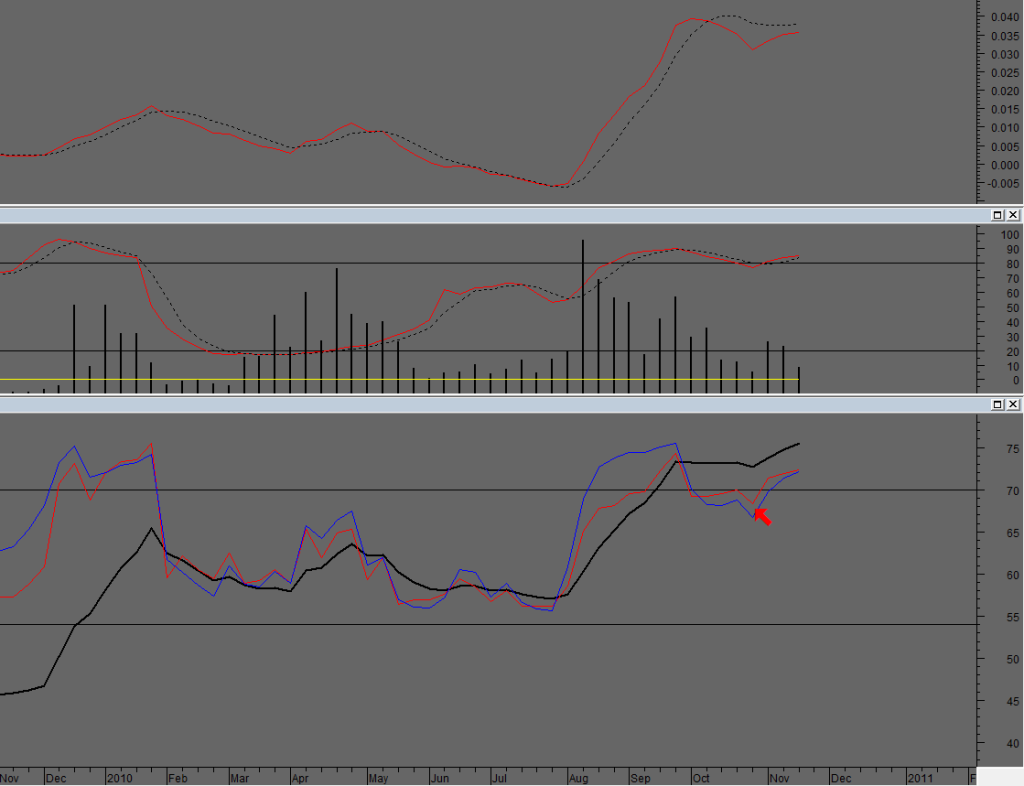Click the '-0.005' value on top panel scale
This screenshot has width=1024, height=786.
(1002, 183)
